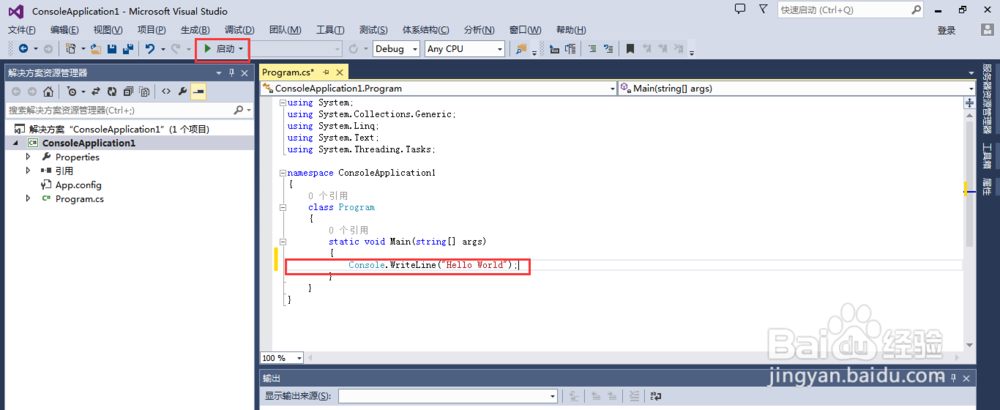Pin the Solution Explorer panel
1000x410 pixels.
point(232,73)
